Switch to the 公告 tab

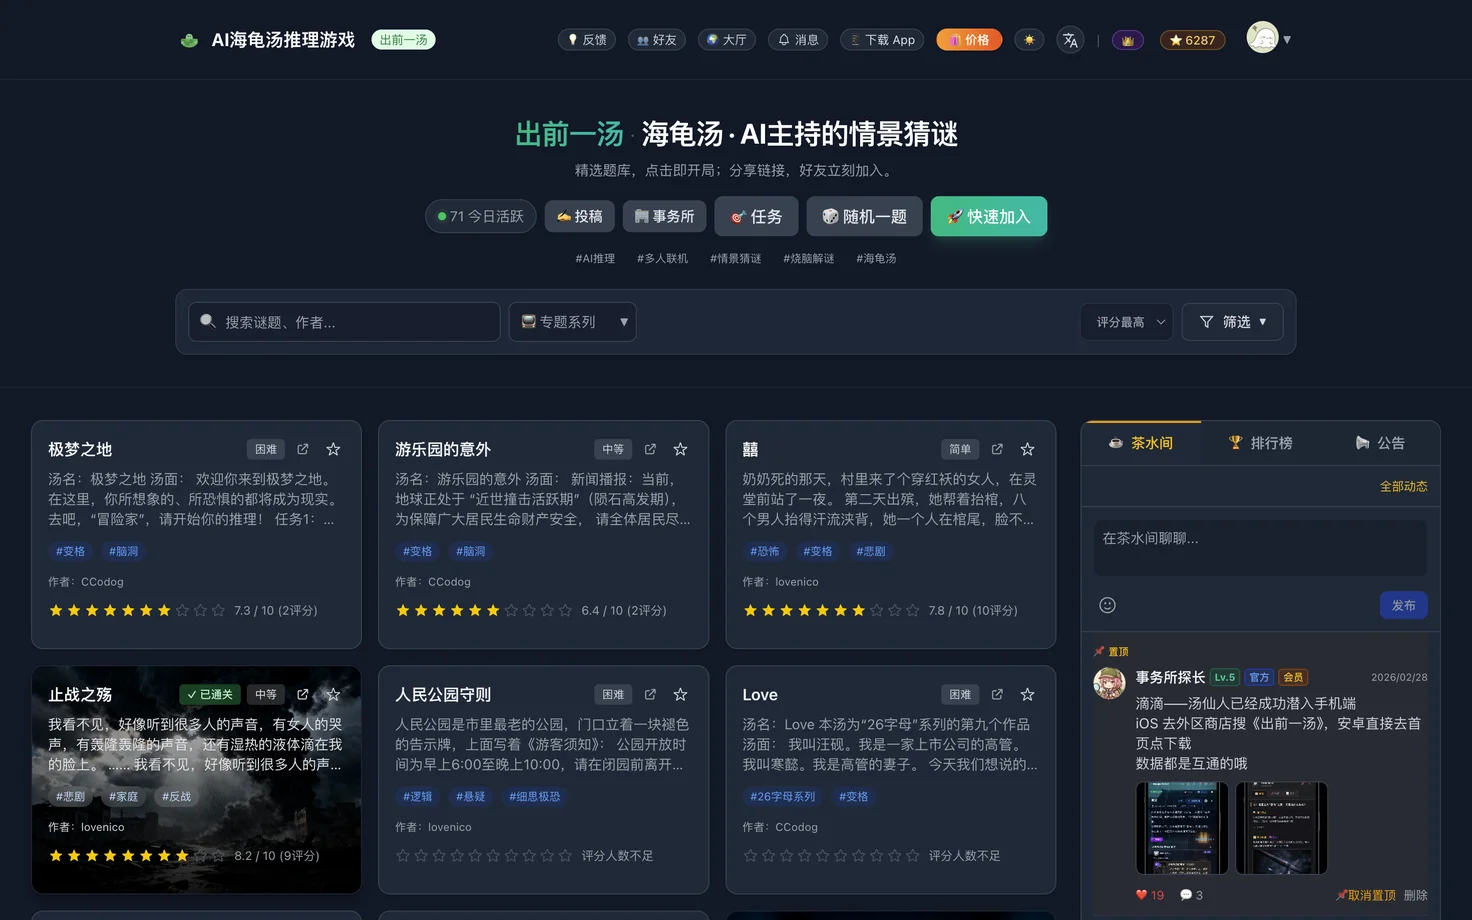click(1380, 443)
